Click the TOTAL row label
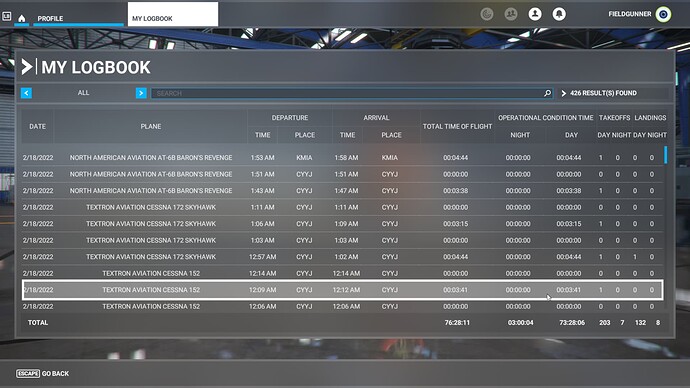This screenshot has width=690, height=388. 38,322
